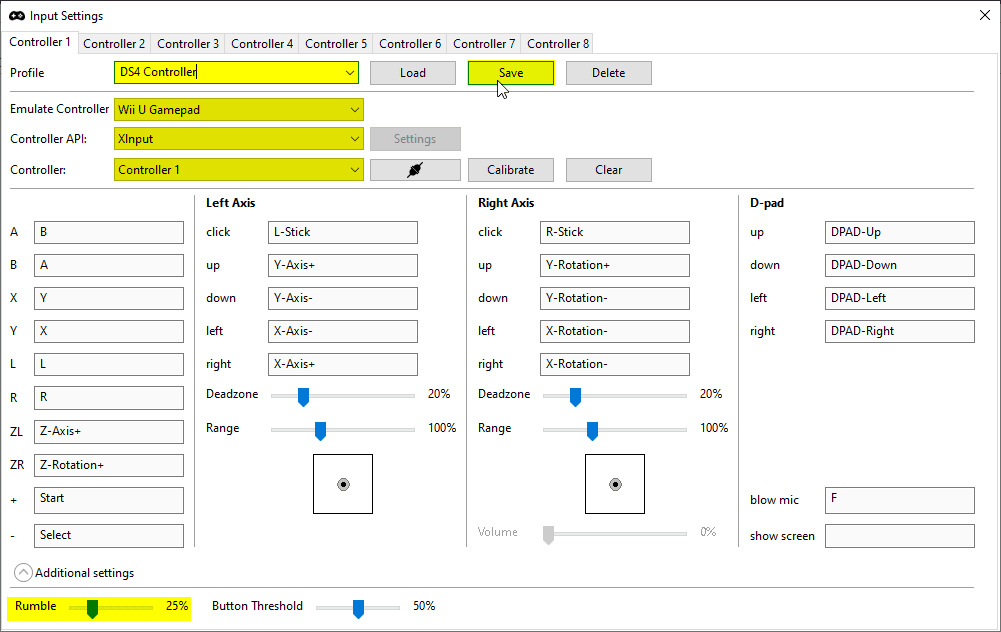Open the Controller API dropdown
1001x632 pixels.
(355, 140)
